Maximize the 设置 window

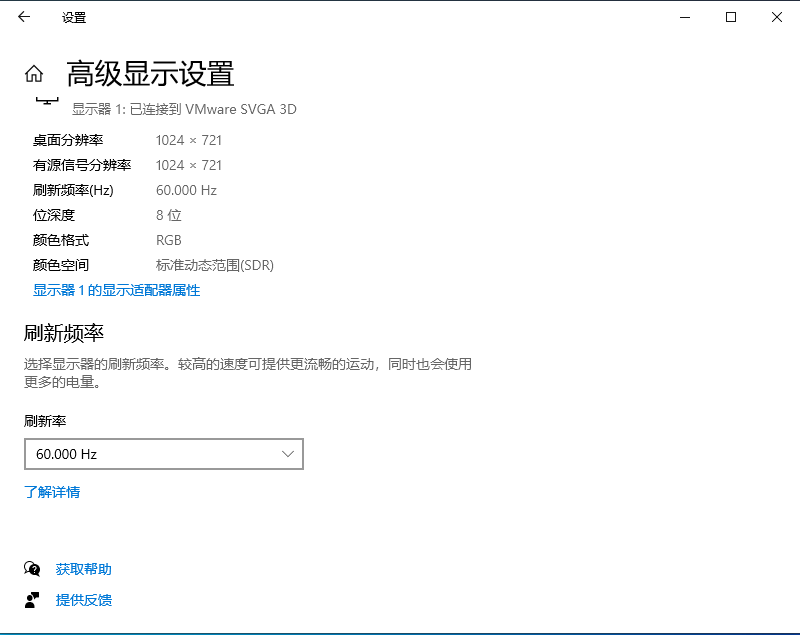click(x=731, y=17)
